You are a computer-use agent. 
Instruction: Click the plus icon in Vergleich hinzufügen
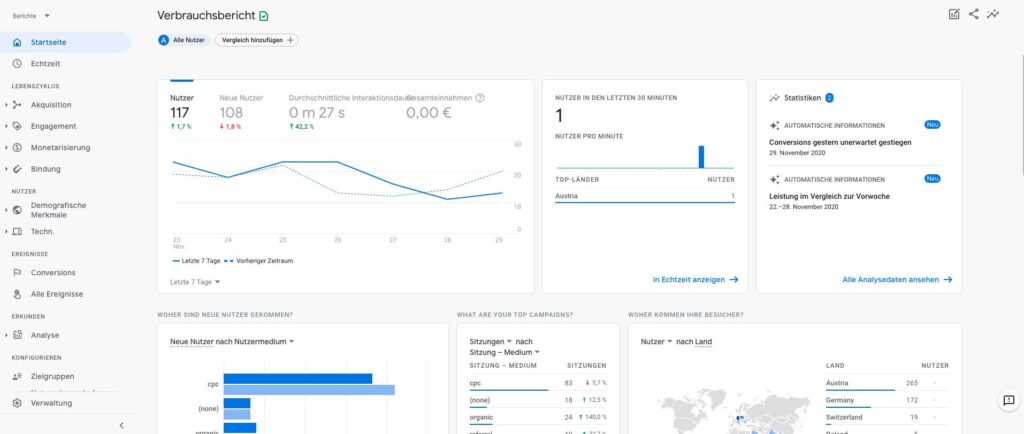291,40
